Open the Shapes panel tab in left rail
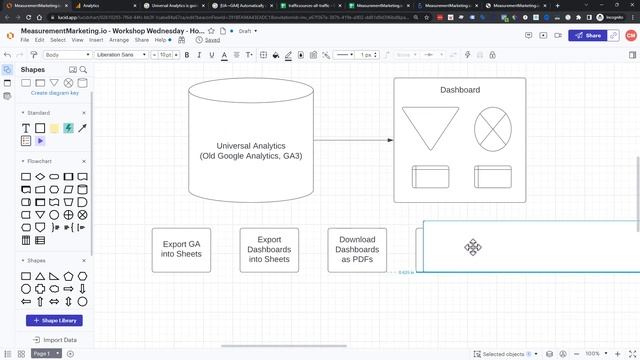The height and width of the screenshot is (360, 640). click(7, 70)
